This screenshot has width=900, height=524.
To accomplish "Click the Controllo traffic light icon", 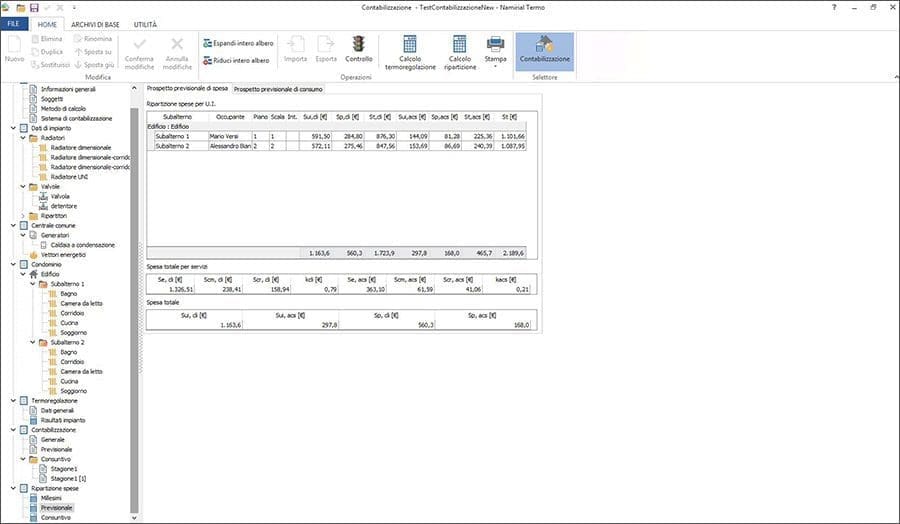I will tap(358, 44).
